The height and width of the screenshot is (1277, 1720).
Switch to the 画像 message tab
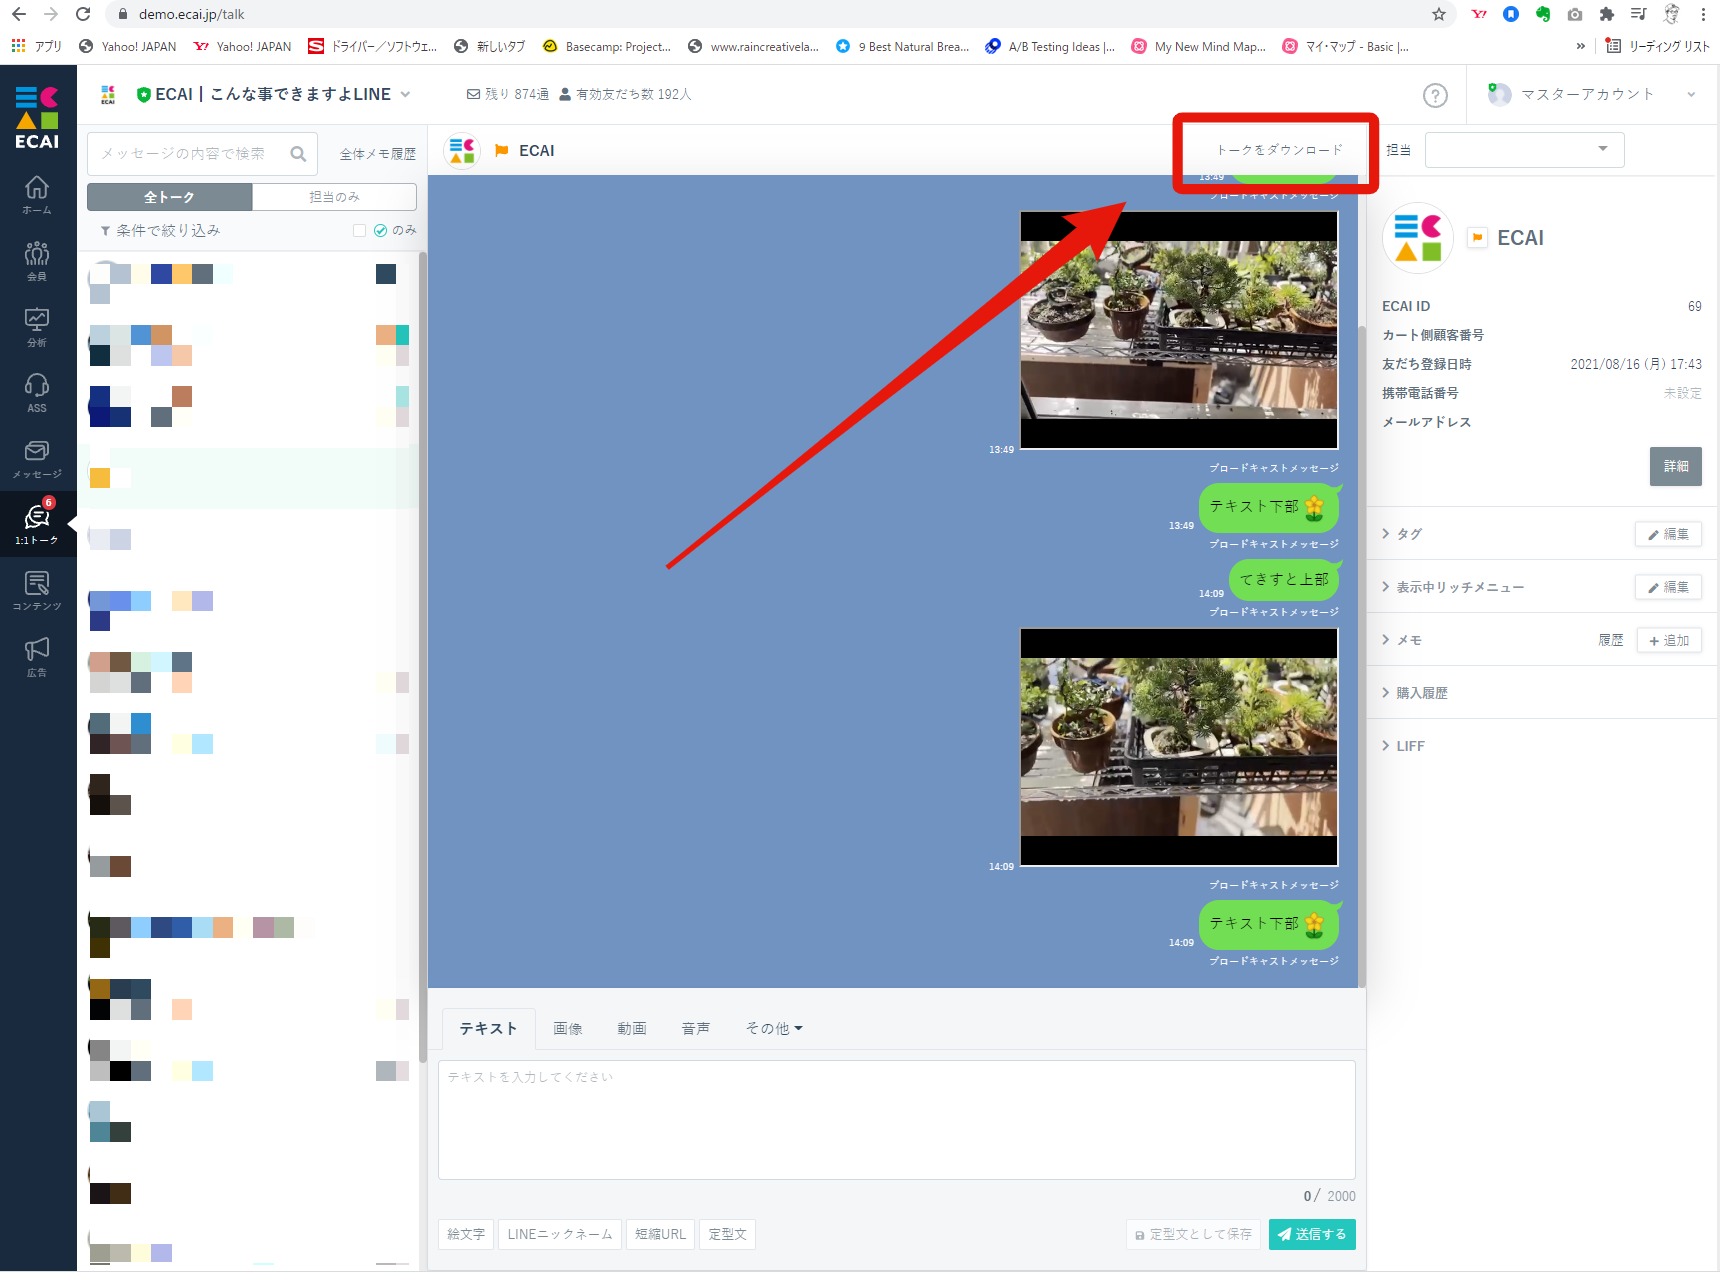[x=567, y=1028]
